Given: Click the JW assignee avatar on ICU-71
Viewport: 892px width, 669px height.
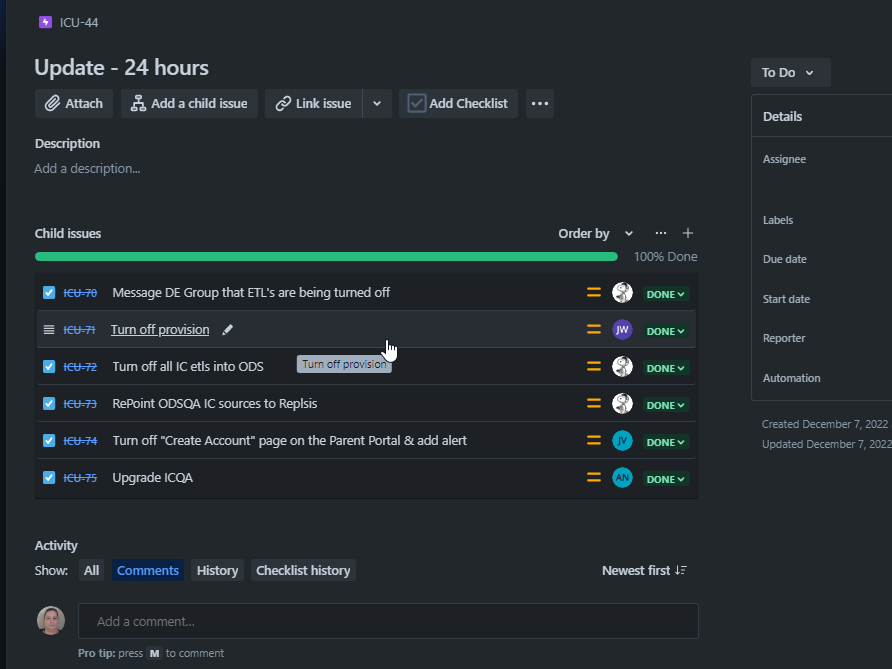Looking at the screenshot, I should click(x=622, y=329).
